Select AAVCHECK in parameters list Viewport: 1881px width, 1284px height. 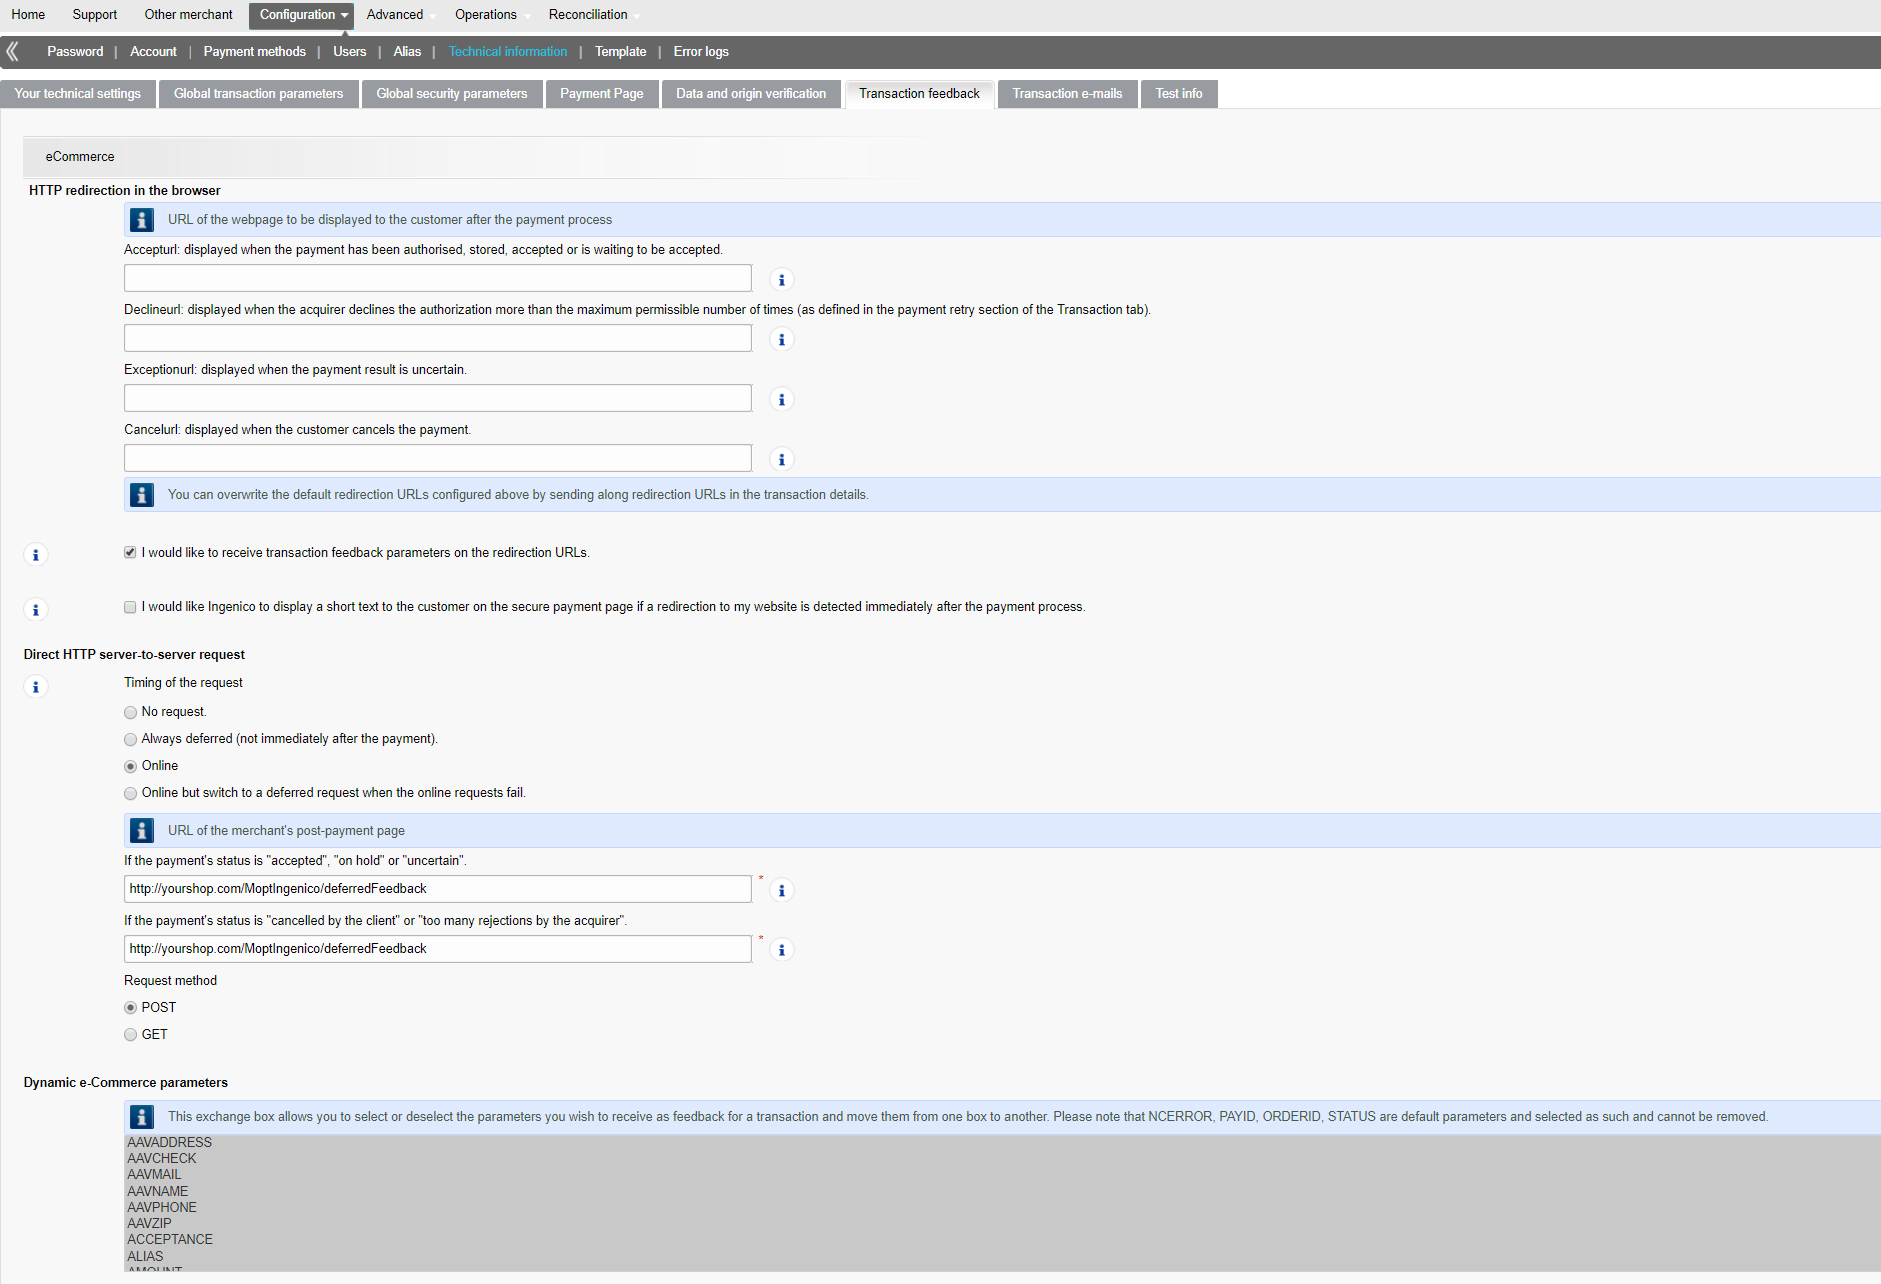point(162,1159)
